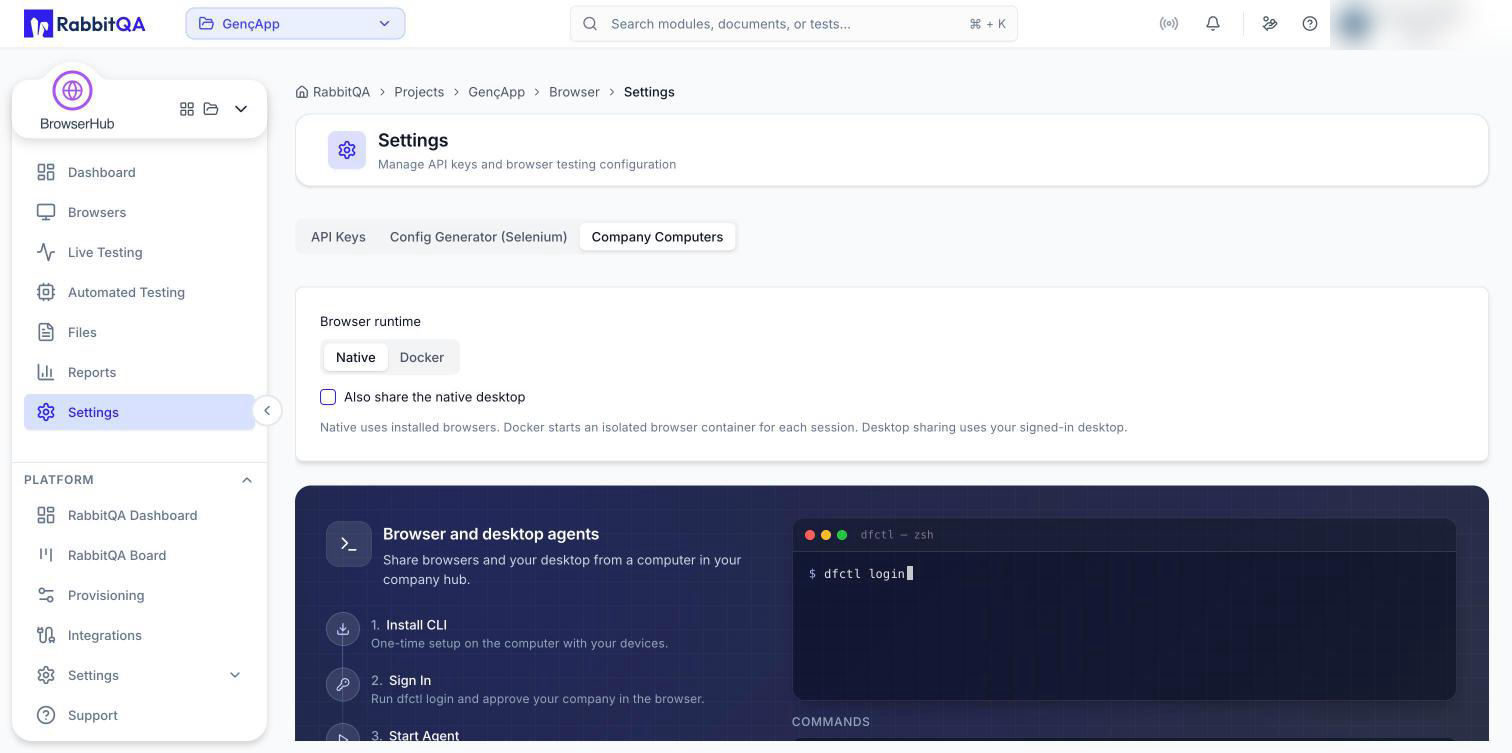Click the Install CLI step
Screen dimensions: 1512x753
(497, 633)
